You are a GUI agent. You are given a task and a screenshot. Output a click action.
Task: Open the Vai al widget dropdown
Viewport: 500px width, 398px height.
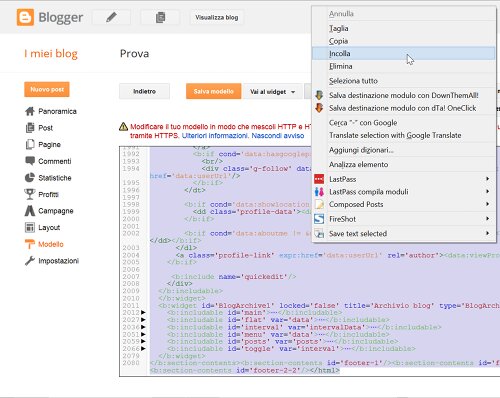272,91
